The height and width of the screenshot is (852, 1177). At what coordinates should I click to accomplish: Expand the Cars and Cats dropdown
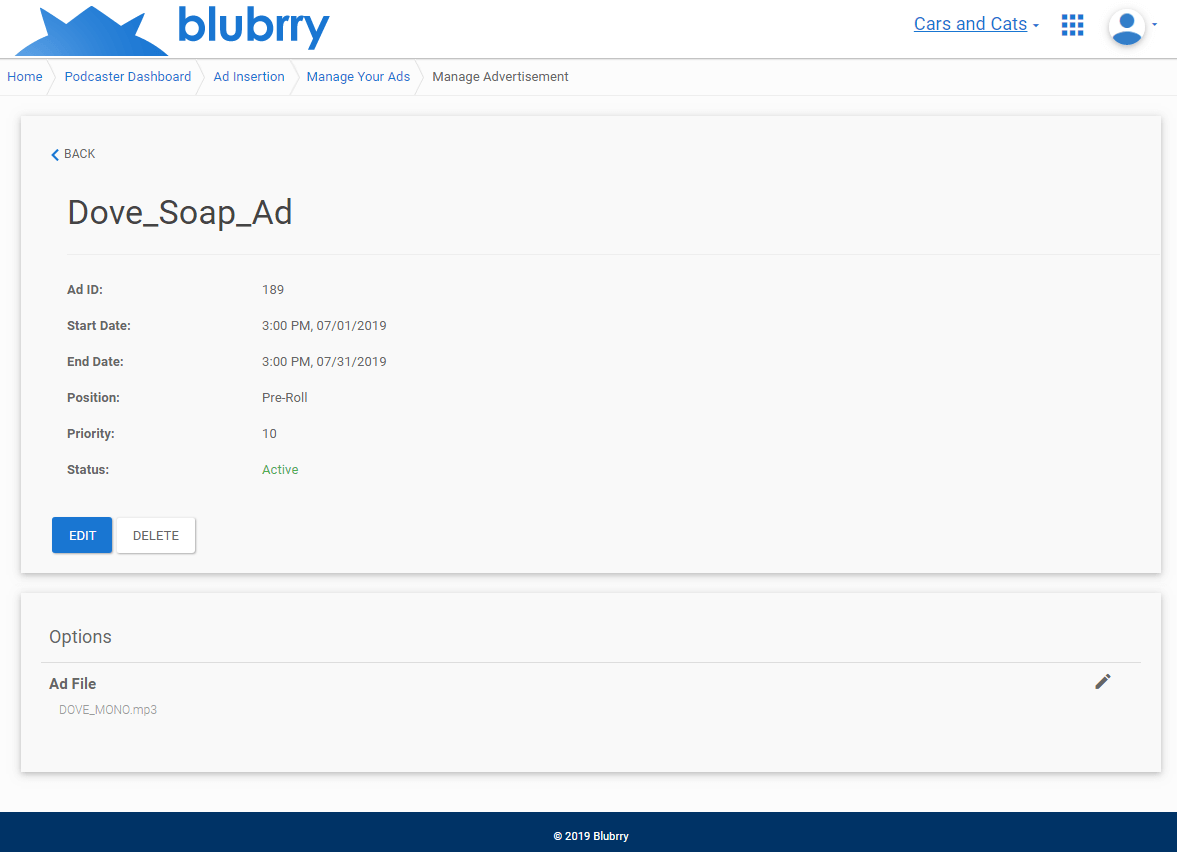pos(976,24)
